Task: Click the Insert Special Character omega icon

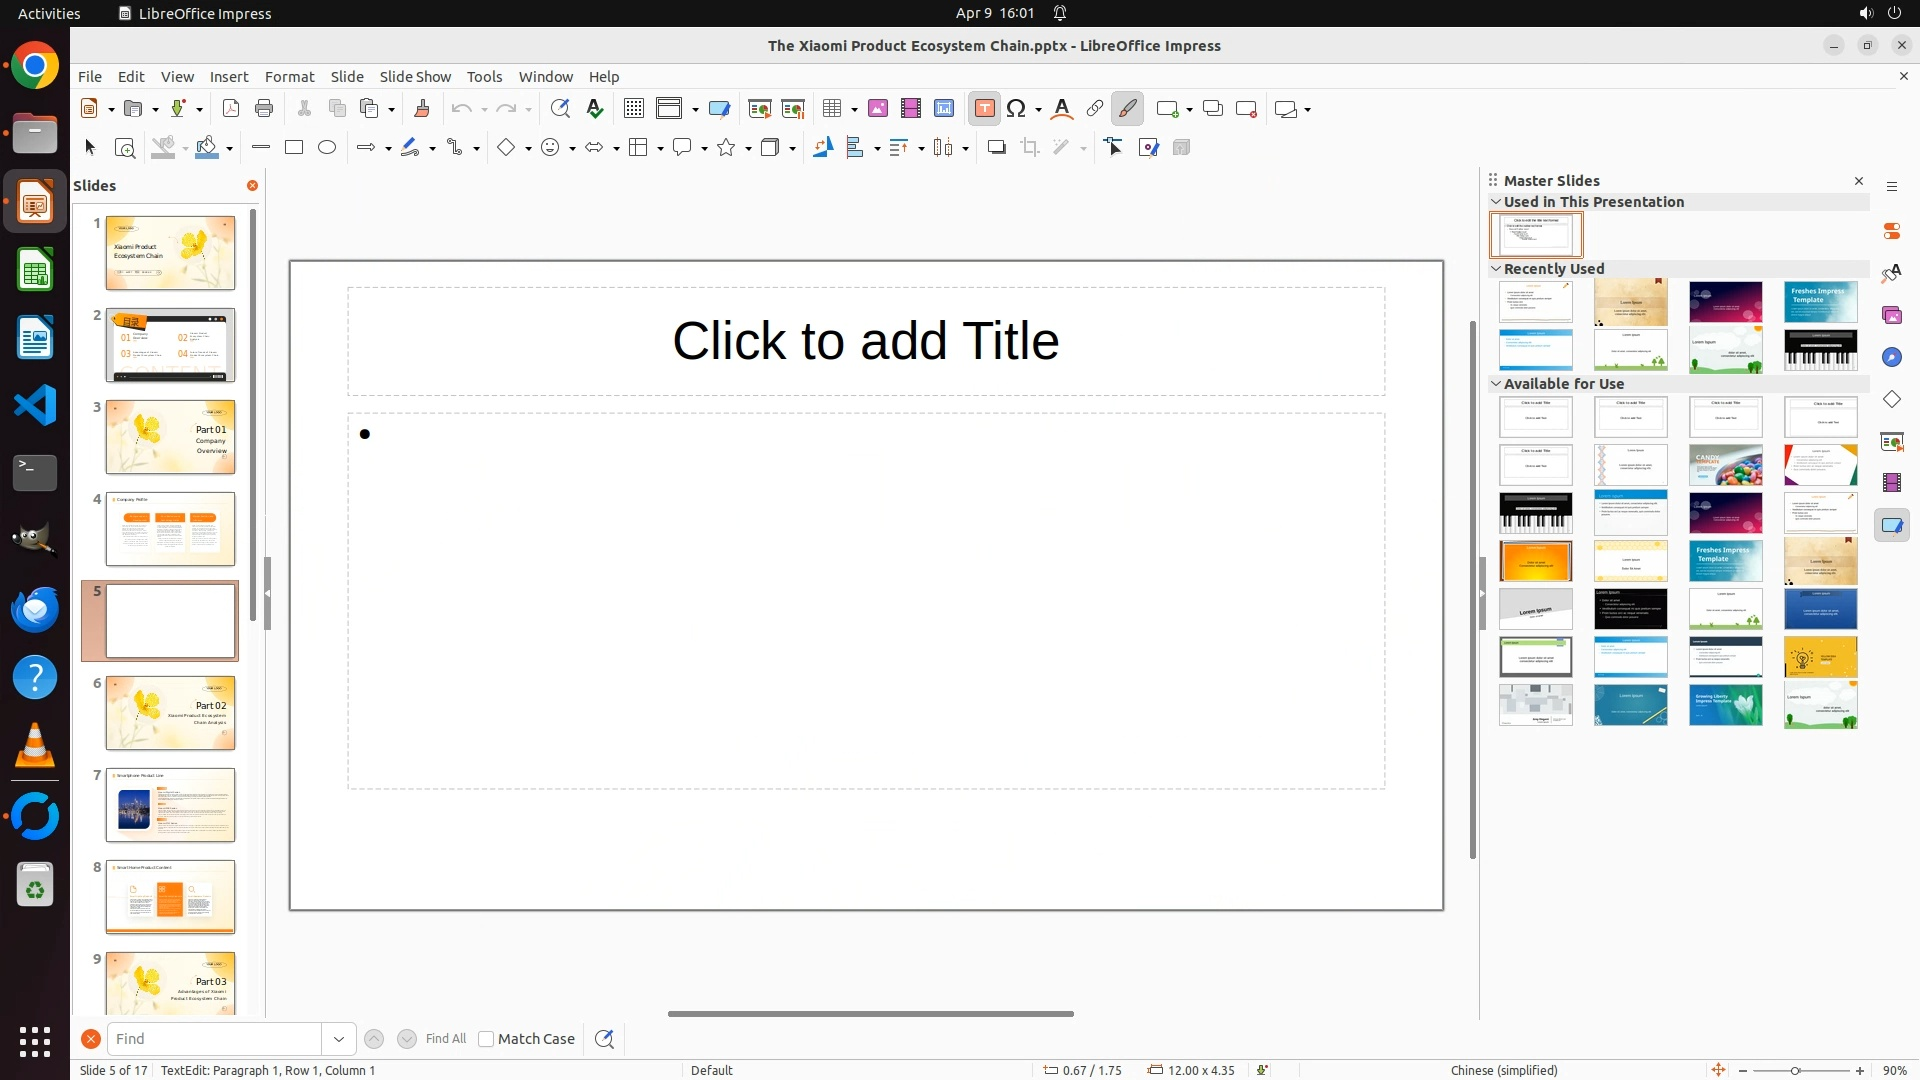Action: (1017, 109)
